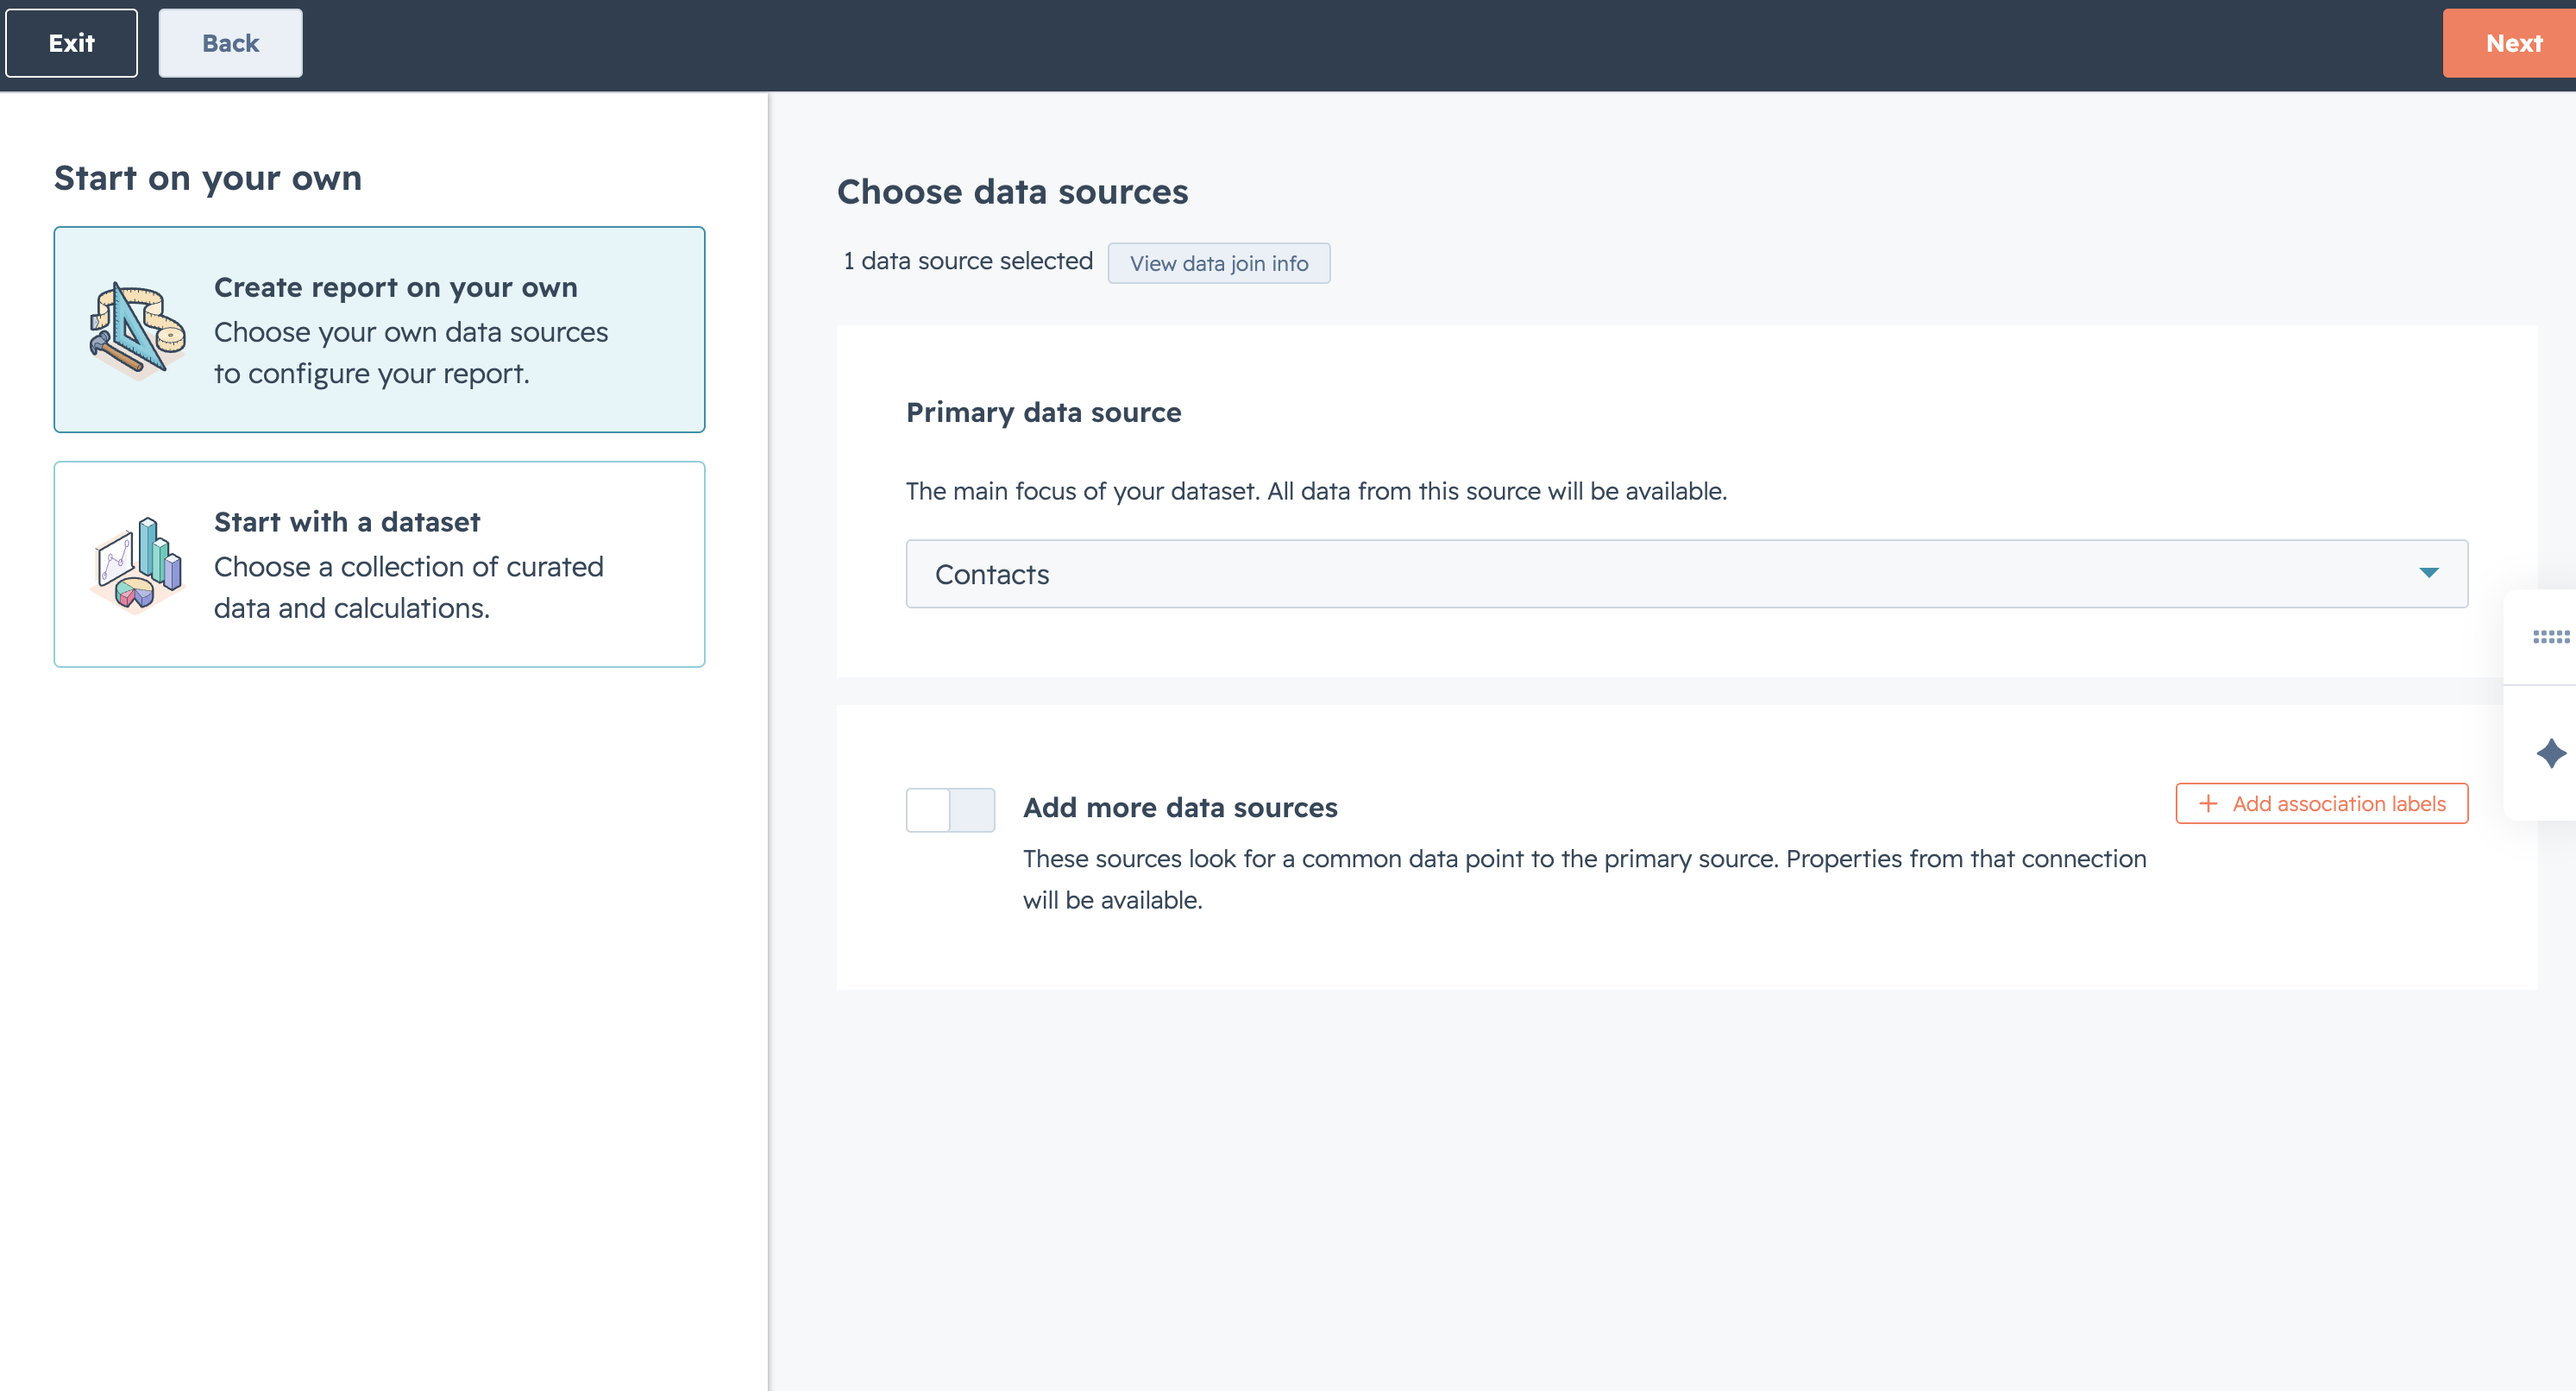
Task: Click '1 data source selected' text
Action: pyautogui.click(x=967, y=261)
